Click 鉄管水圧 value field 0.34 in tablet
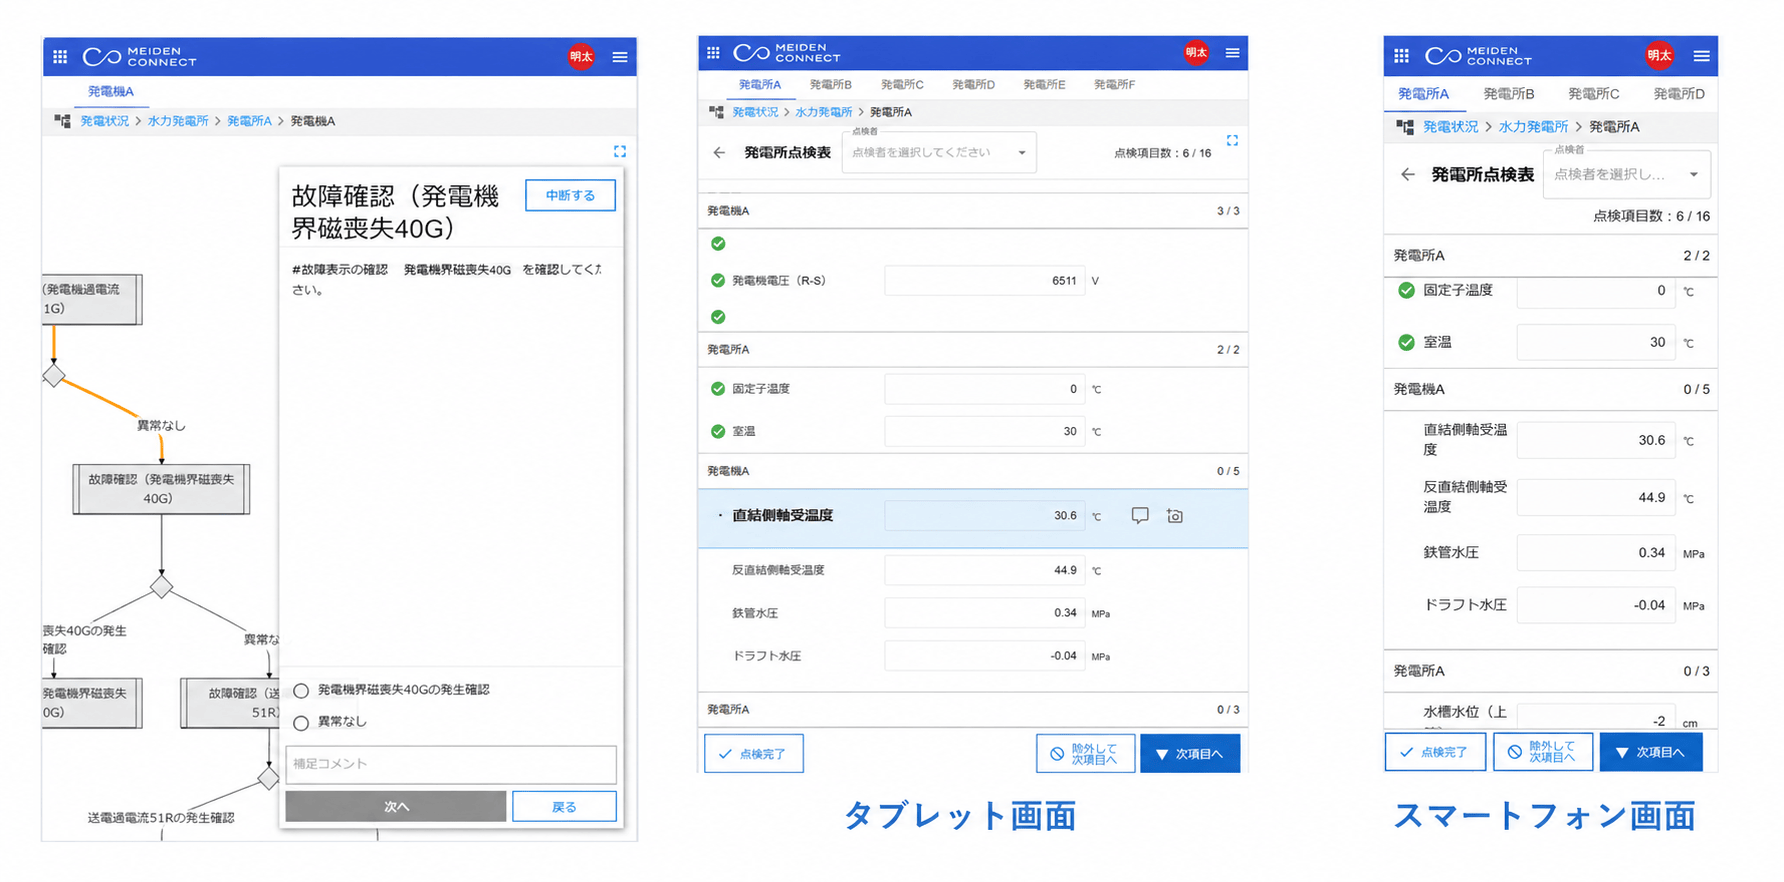1784x882 pixels. point(984,613)
